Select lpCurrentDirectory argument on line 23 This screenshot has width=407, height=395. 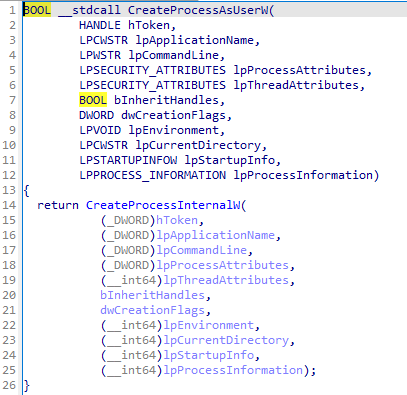coord(226,340)
